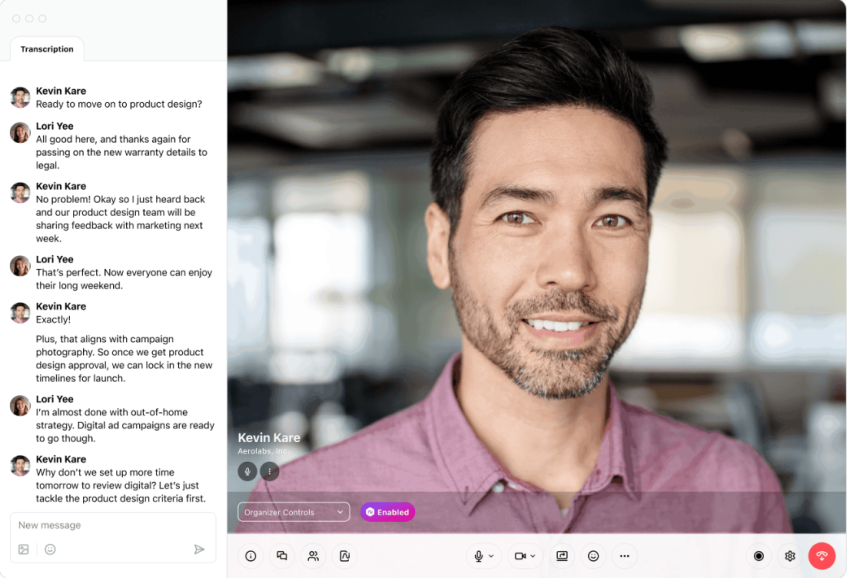Attach an image to the message
Viewport: 850px width, 578px height.
[x=24, y=549]
